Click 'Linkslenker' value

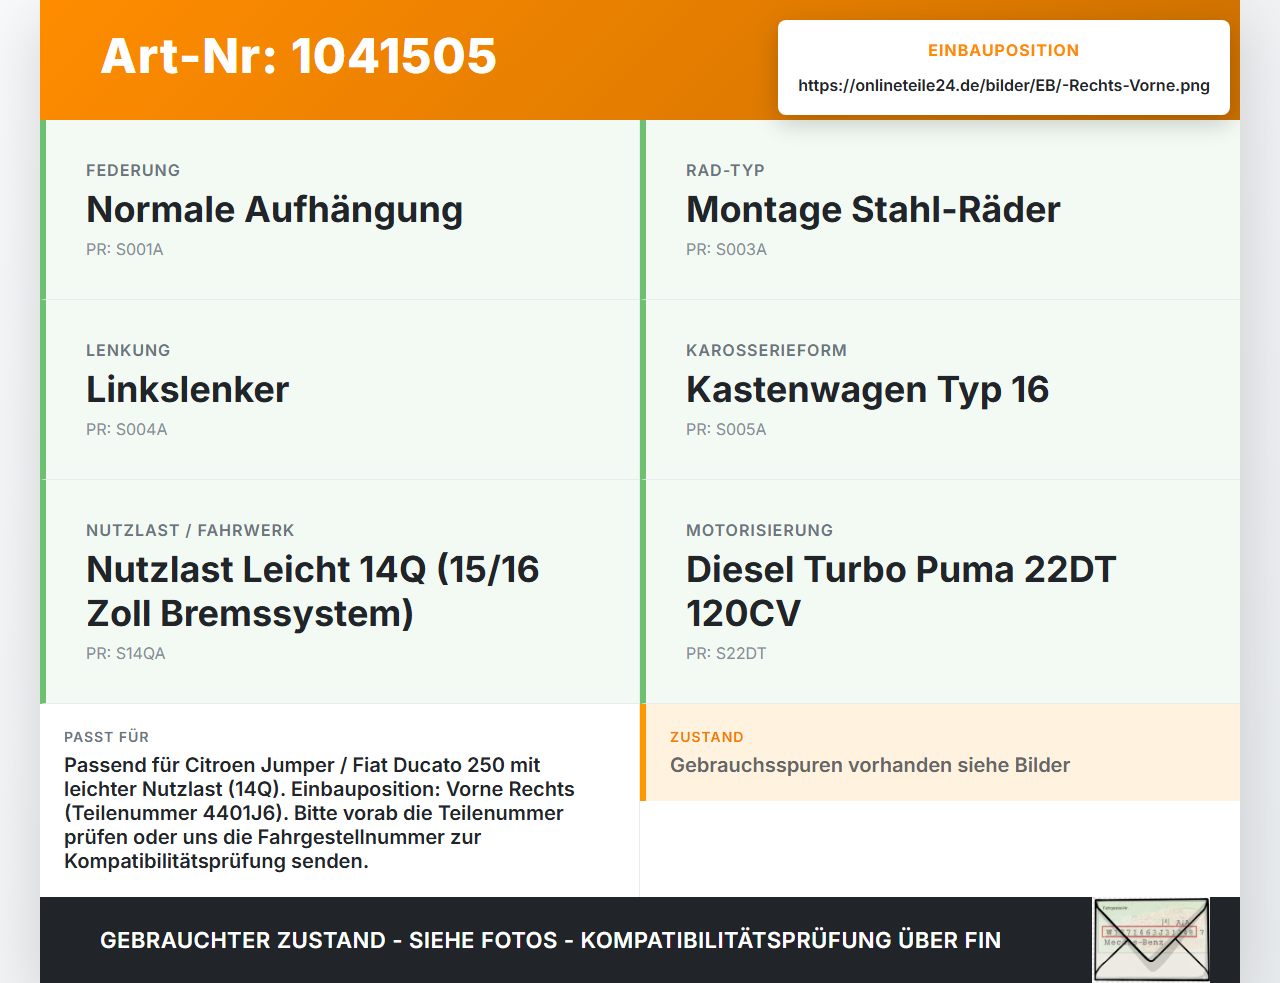tap(188, 390)
